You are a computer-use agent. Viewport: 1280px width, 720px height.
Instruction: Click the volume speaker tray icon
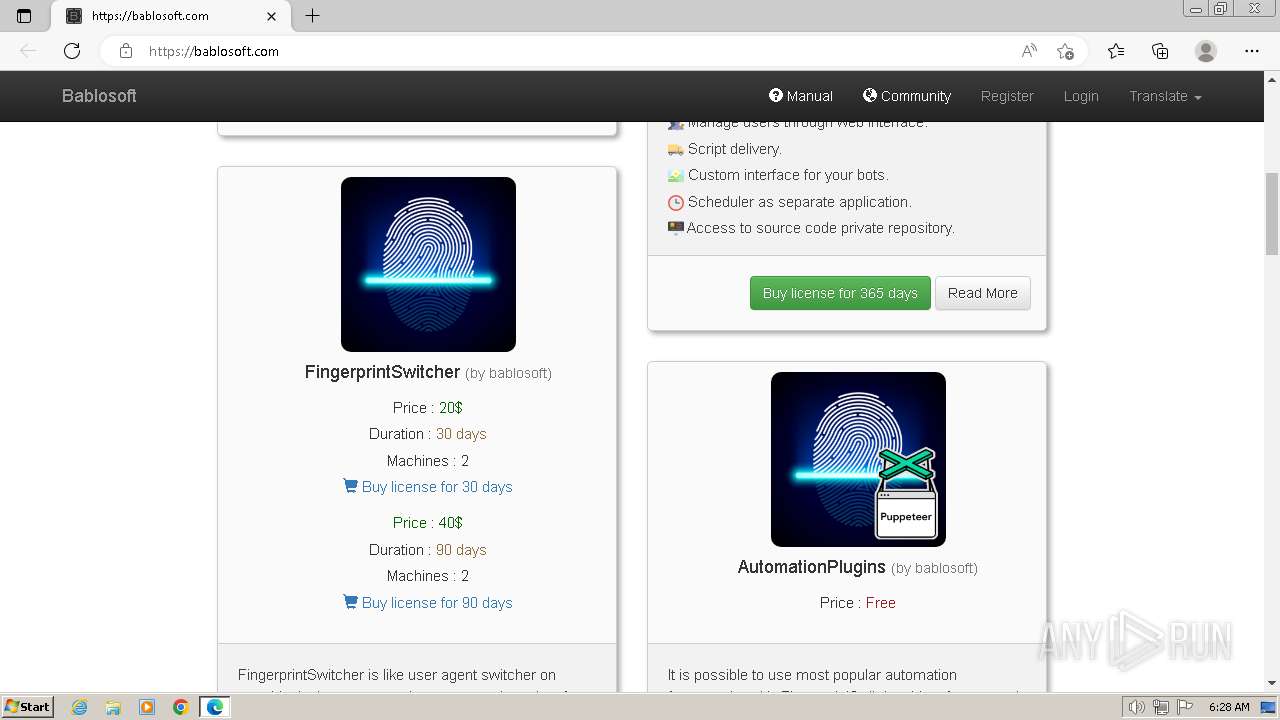(1136, 707)
